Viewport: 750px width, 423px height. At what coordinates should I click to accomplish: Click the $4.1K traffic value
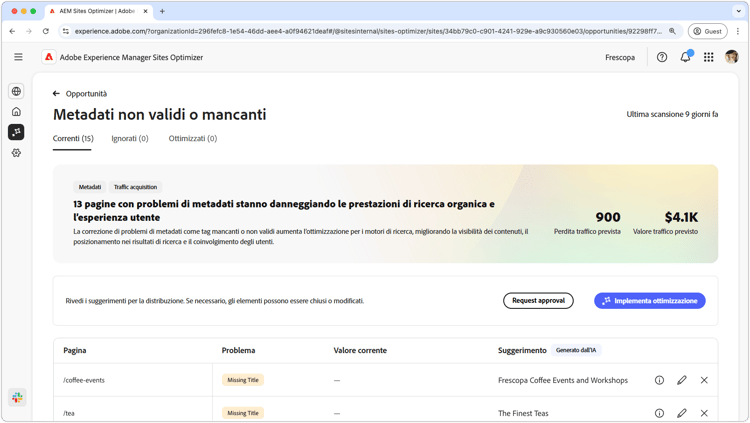tap(681, 217)
